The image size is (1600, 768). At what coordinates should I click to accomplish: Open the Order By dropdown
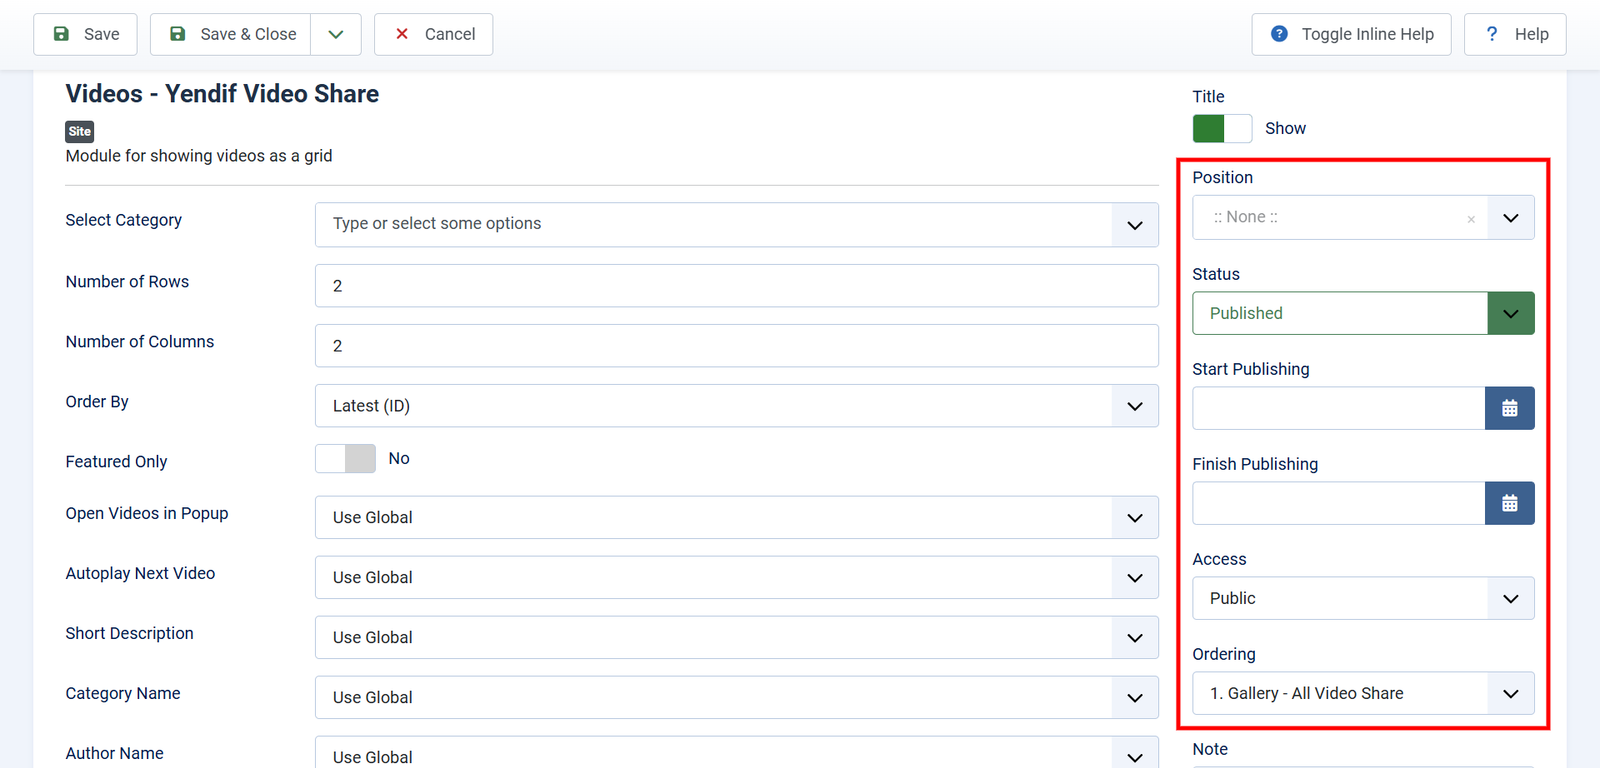point(737,406)
